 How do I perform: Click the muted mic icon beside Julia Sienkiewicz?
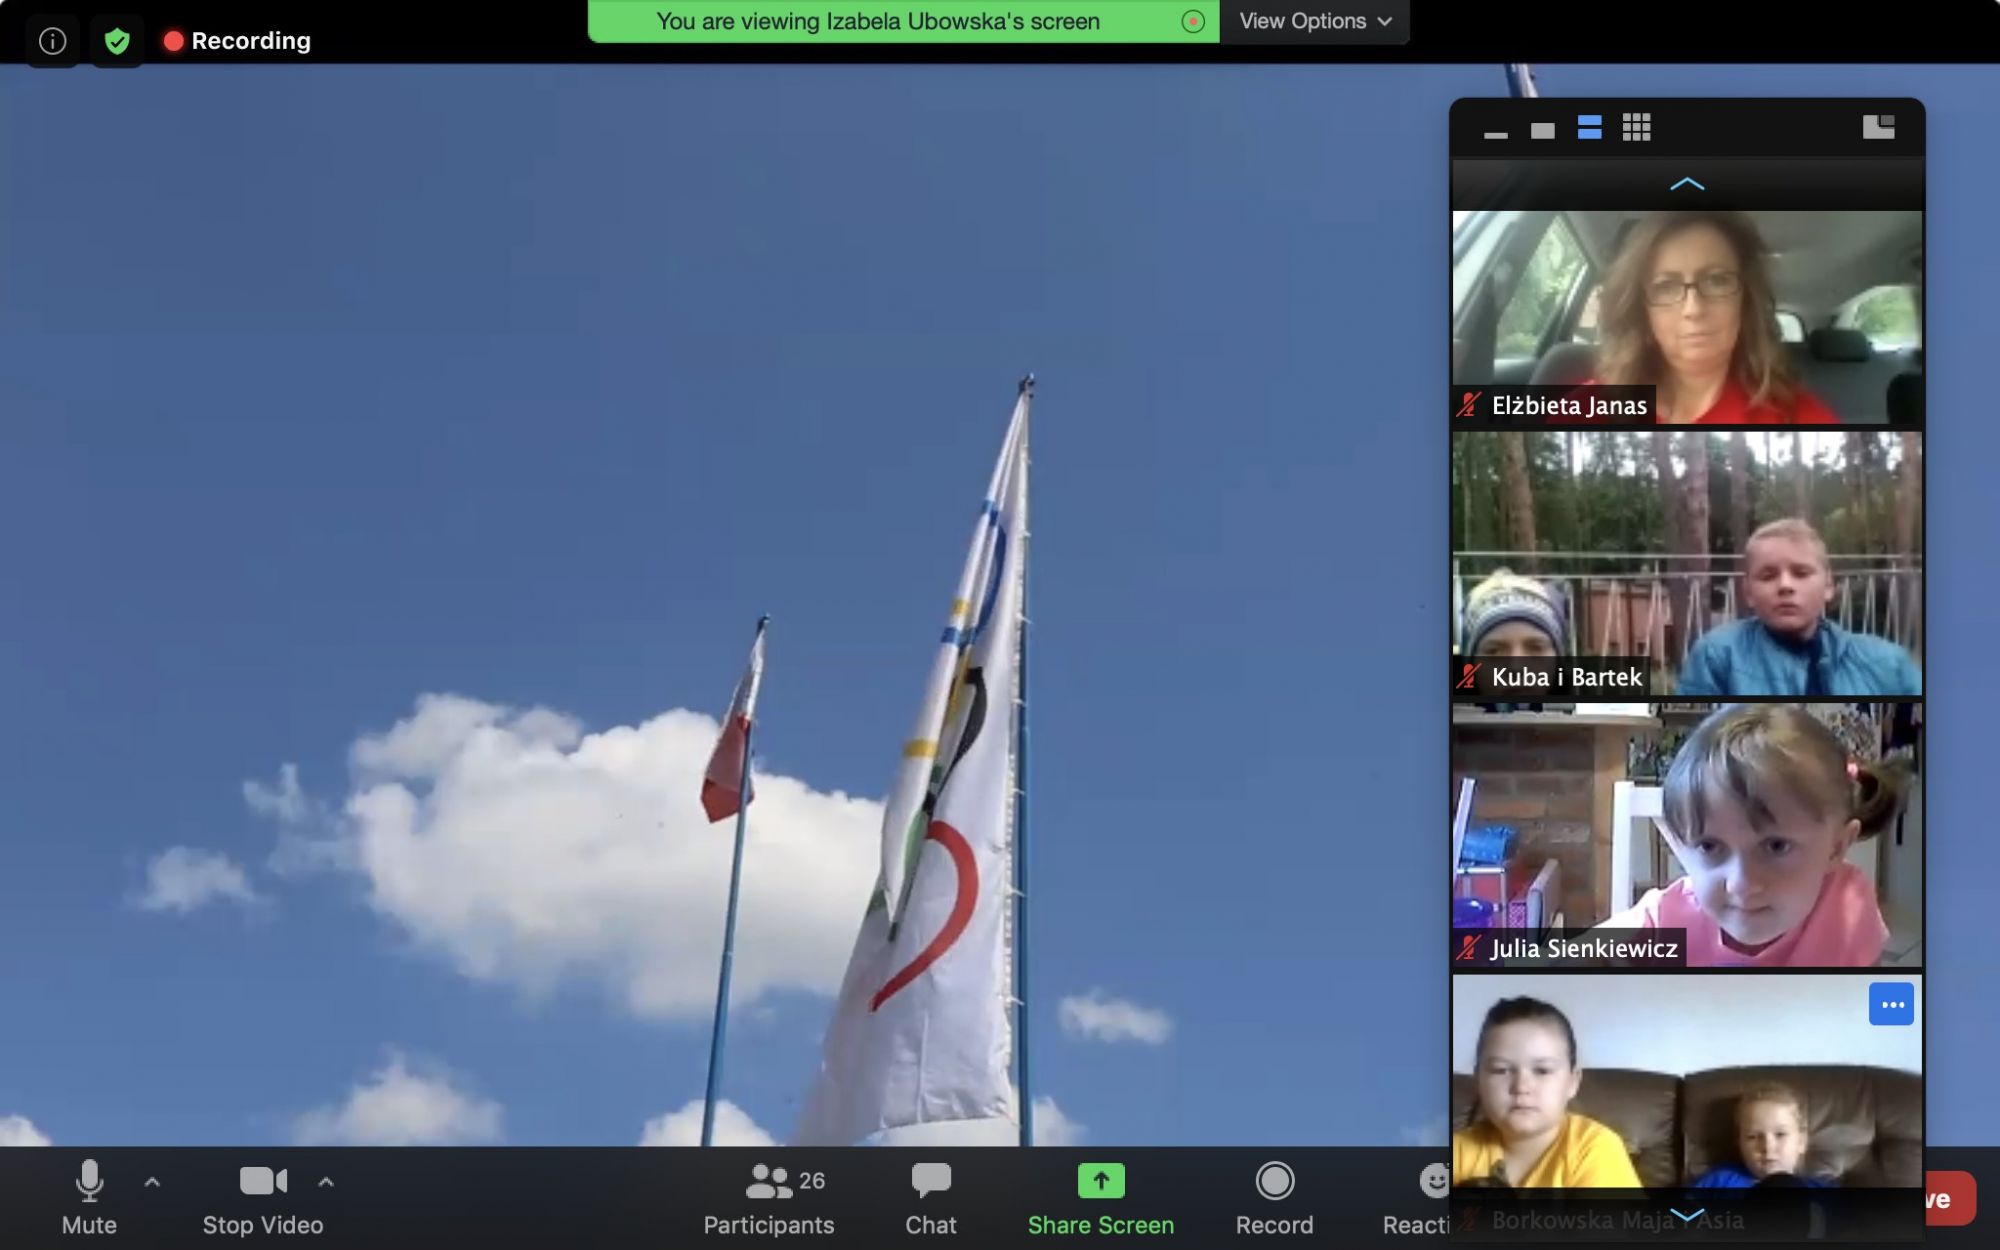coord(1468,948)
